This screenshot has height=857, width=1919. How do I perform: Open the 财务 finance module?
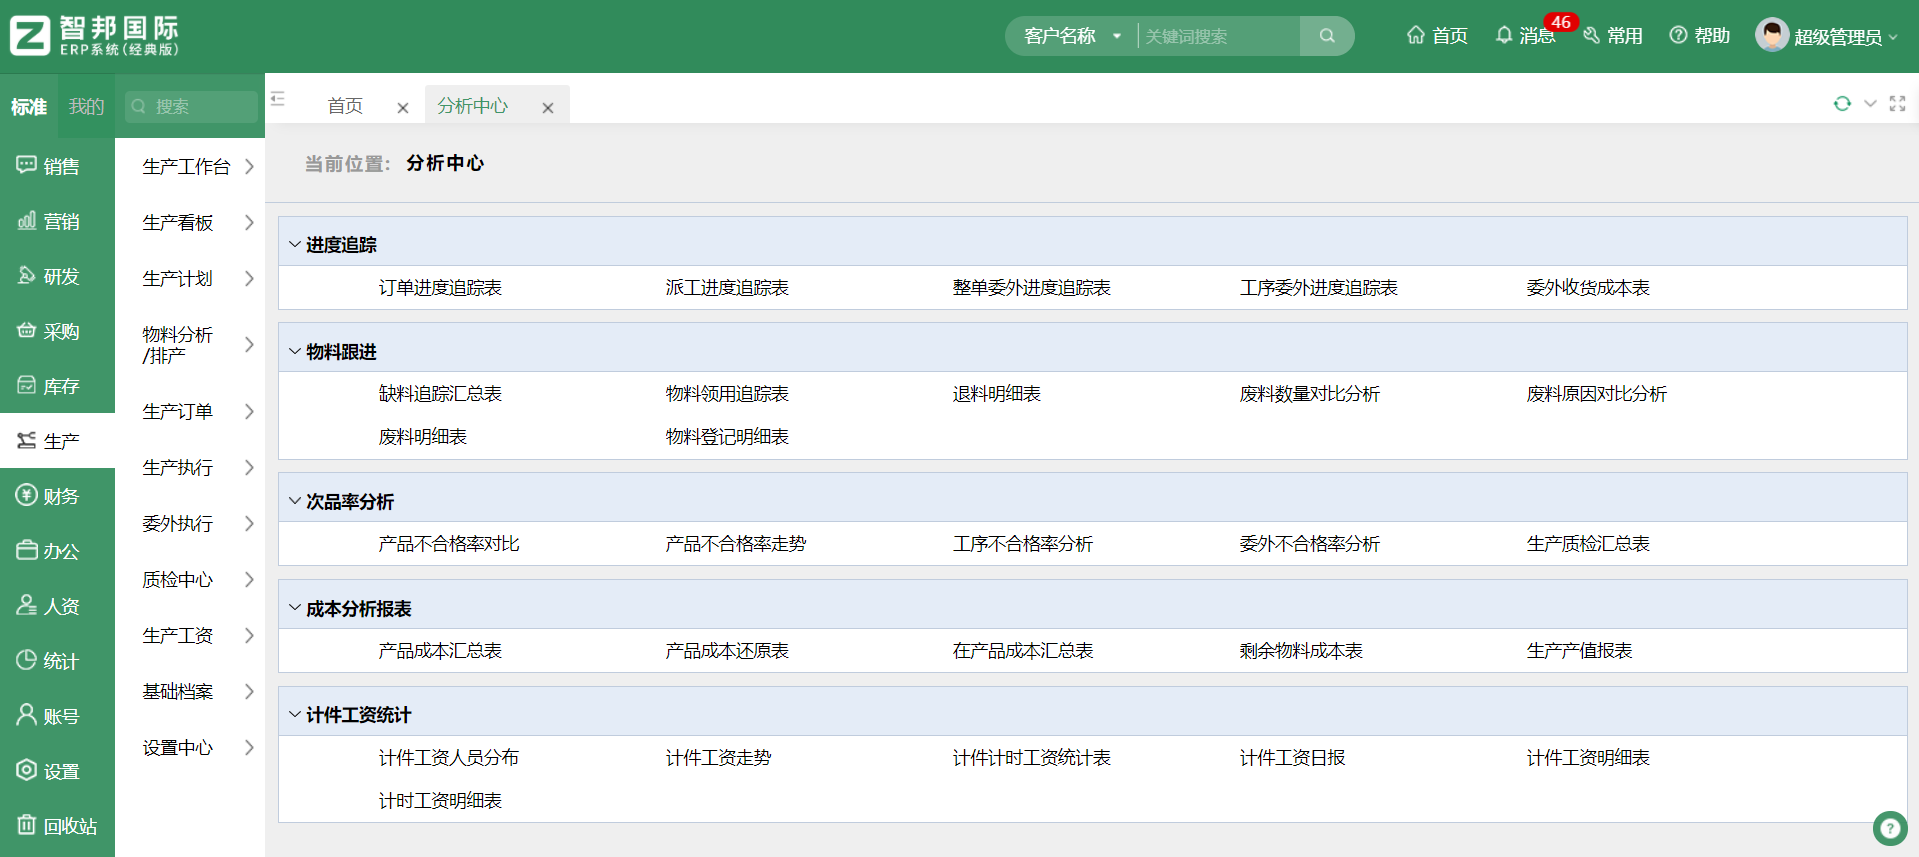57,496
